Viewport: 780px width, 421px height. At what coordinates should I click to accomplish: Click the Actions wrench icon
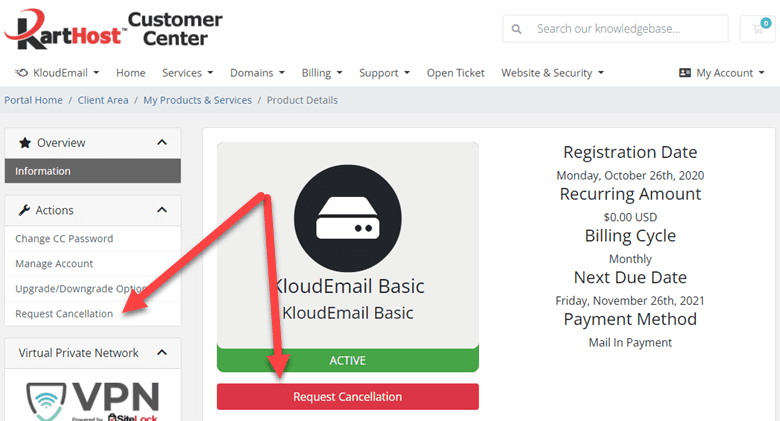click(x=24, y=210)
